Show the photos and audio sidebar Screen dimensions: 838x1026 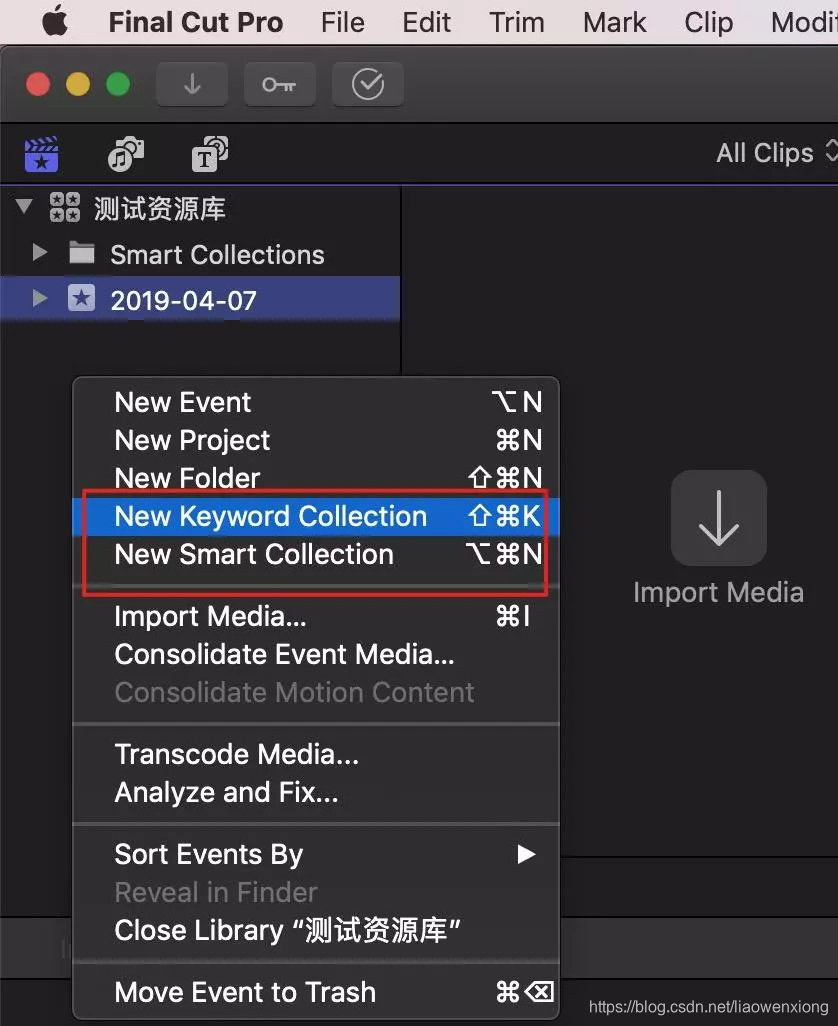click(126, 154)
